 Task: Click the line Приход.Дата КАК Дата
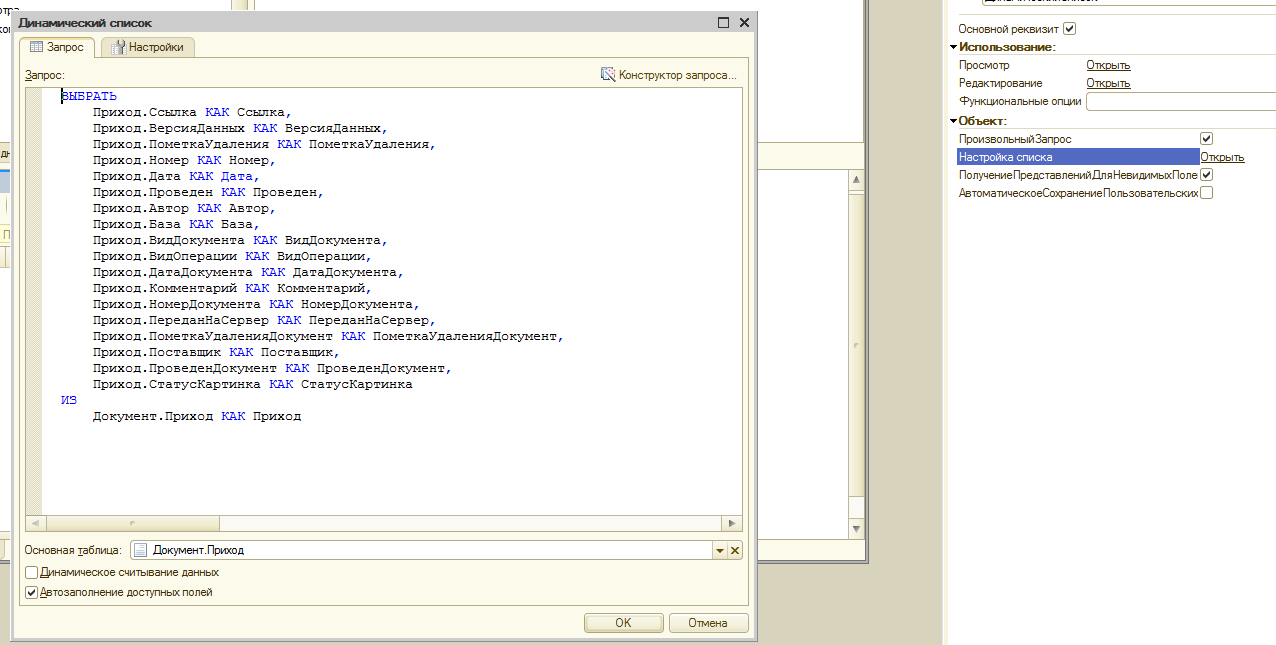[176, 176]
